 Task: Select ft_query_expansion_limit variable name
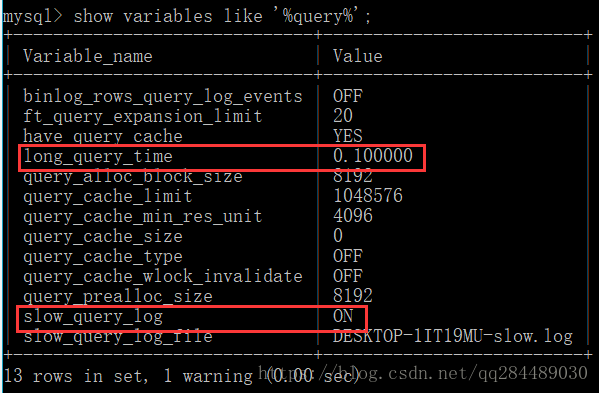142,116
